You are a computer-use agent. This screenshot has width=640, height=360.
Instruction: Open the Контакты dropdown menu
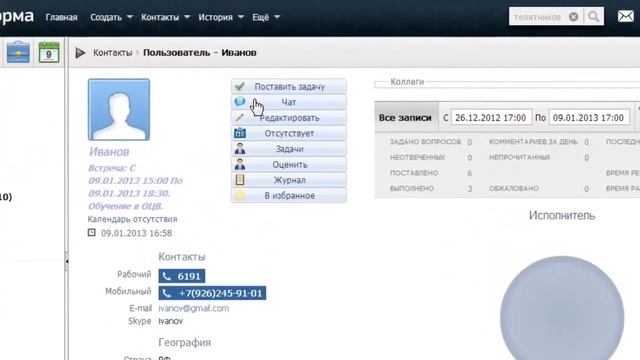pos(165,17)
